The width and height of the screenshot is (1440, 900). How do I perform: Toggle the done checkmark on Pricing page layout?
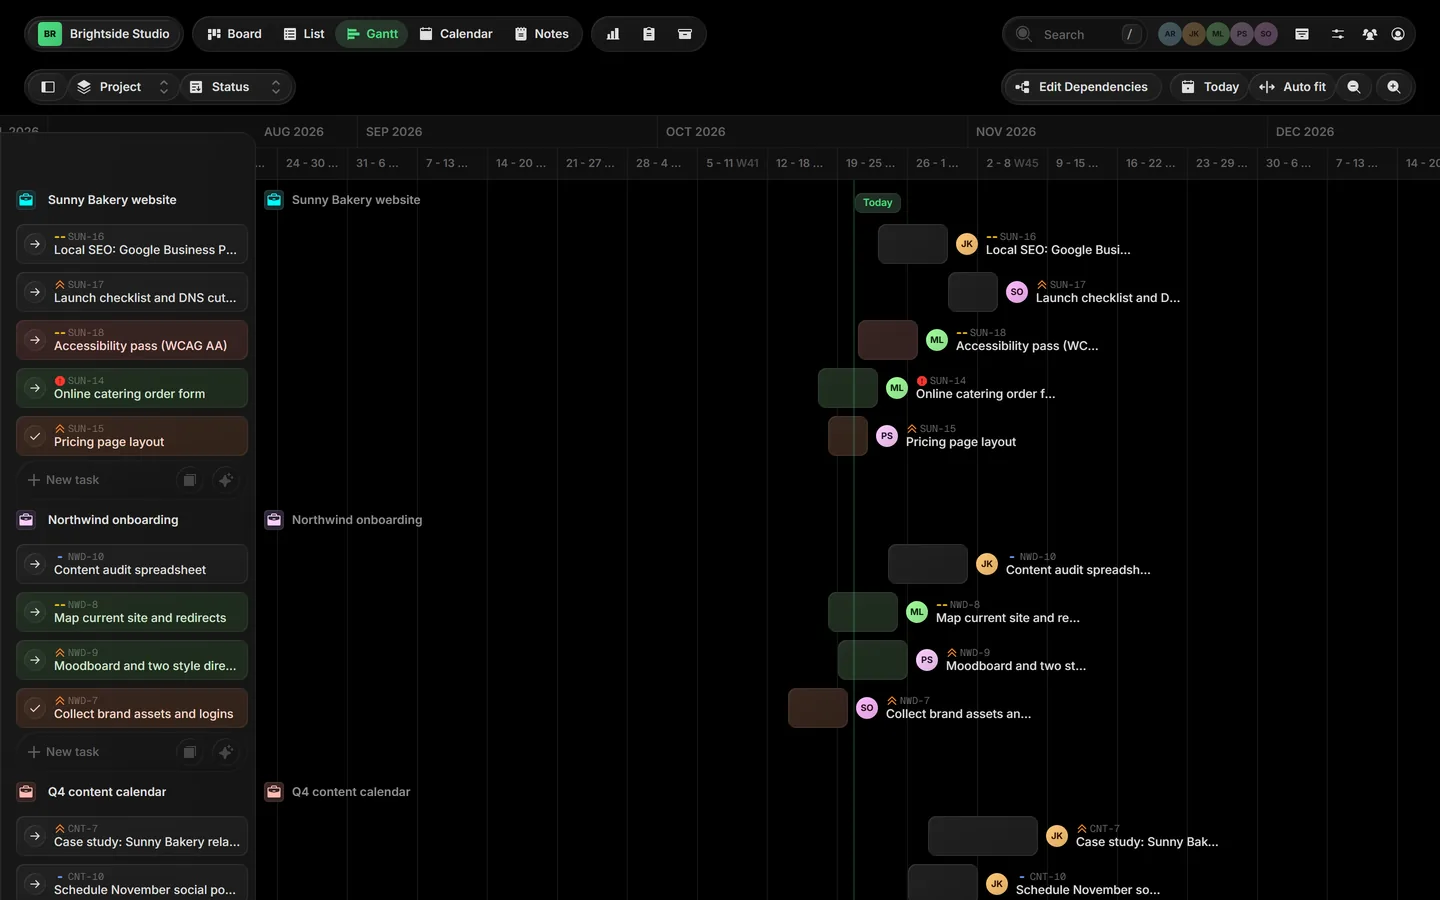click(x=35, y=436)
